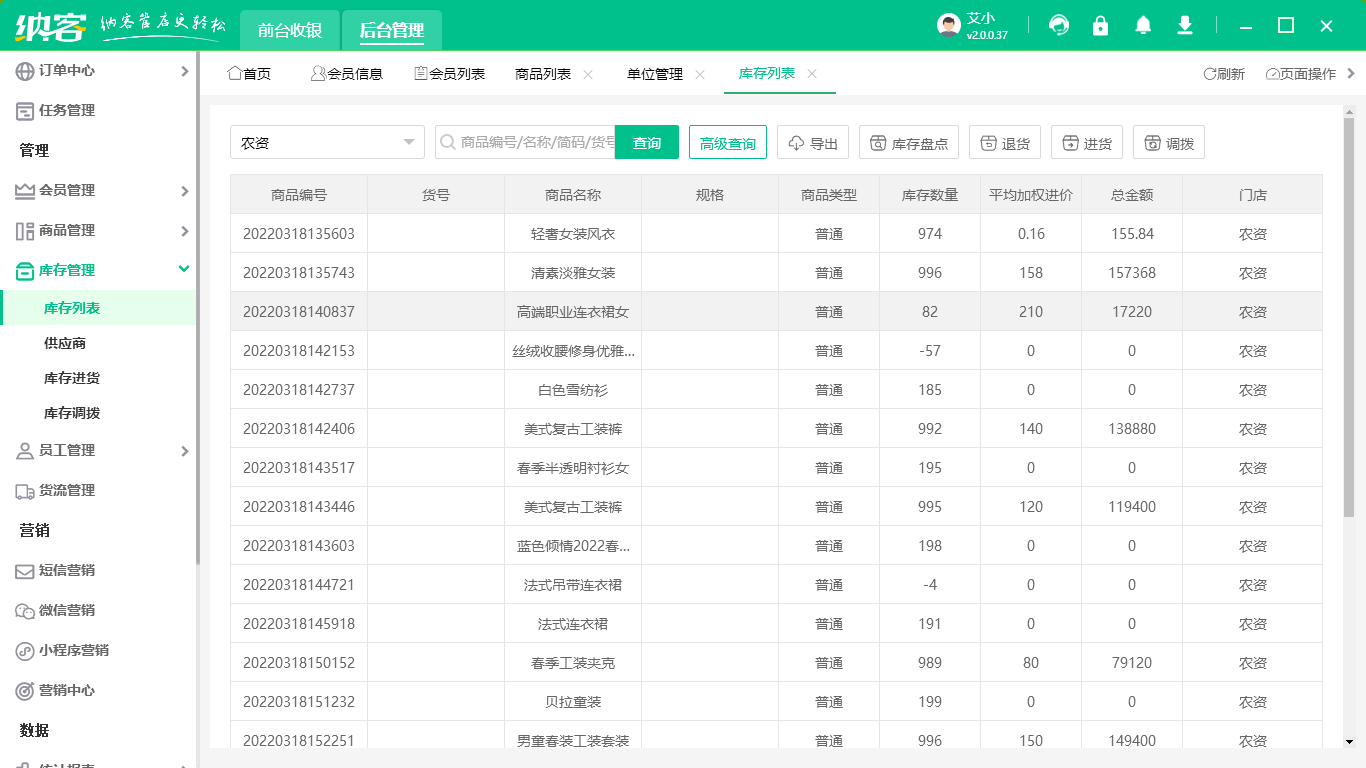Viewport: 1366px width, 768px height.
Task: Click the row 贝拉童装
Action: point(776,701)
